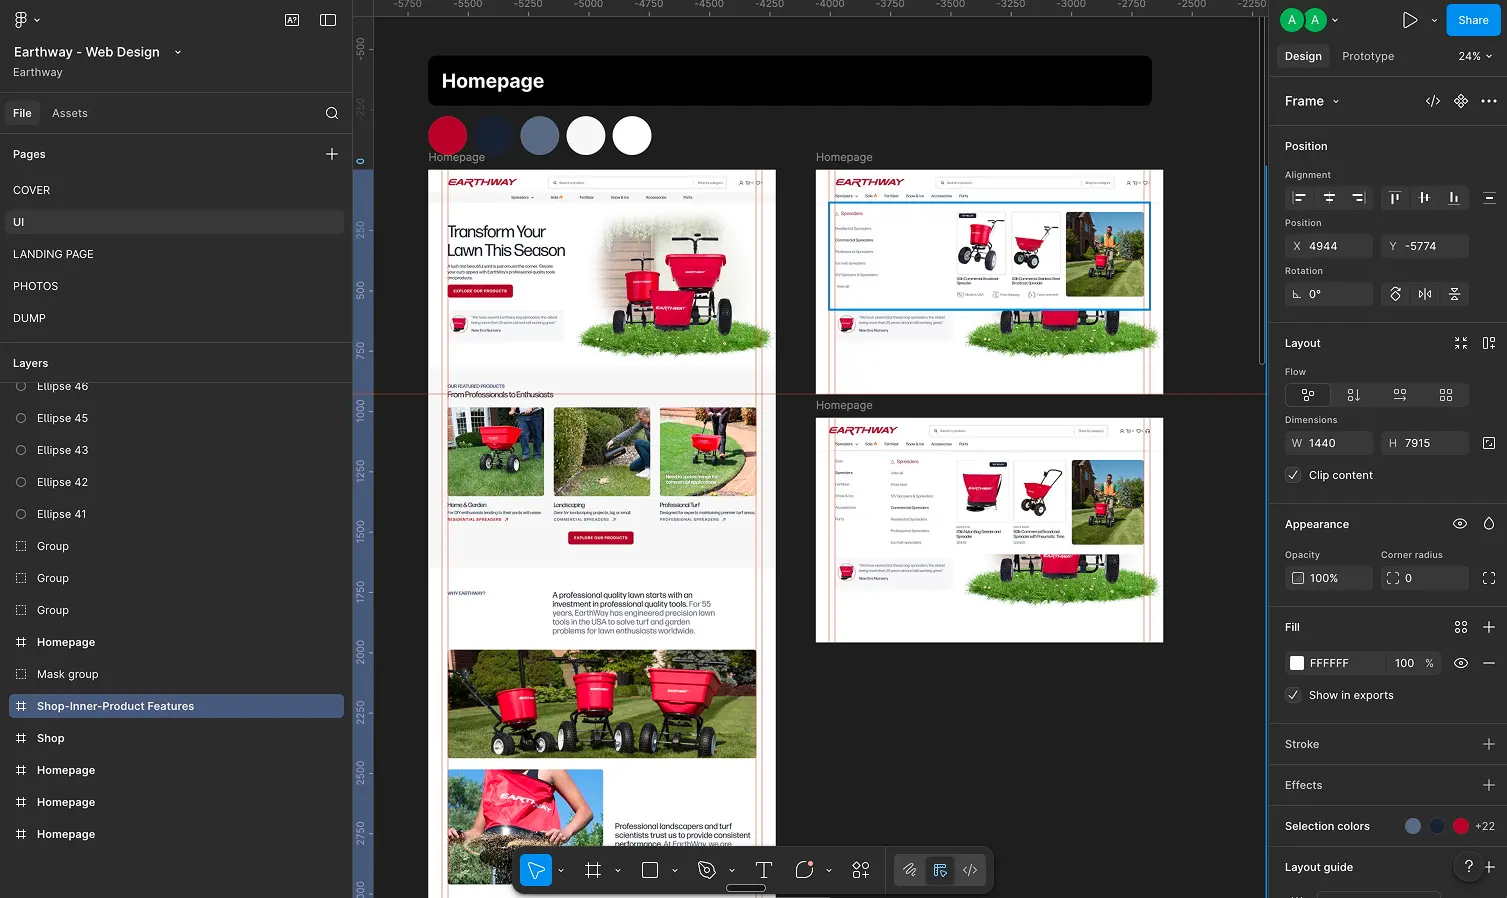Viewport: 1507px width, 898px height.
Task: Select the Text tool
Action: coord(762,870)
